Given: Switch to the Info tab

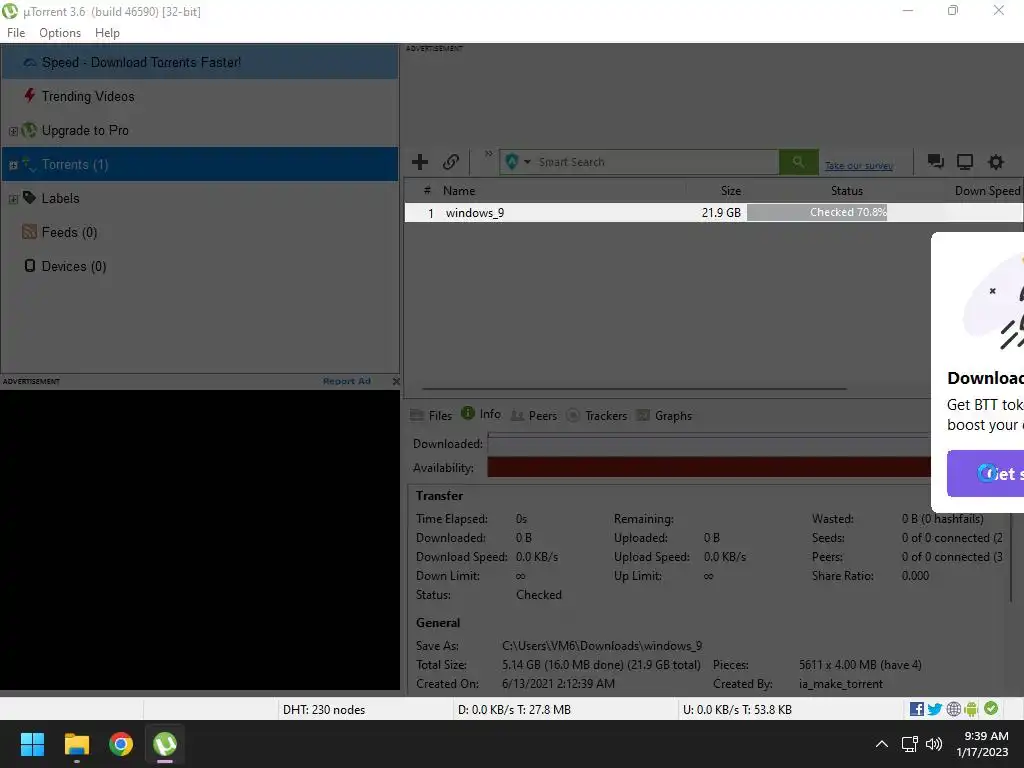Looking at the screenshot, I should 481,414.
